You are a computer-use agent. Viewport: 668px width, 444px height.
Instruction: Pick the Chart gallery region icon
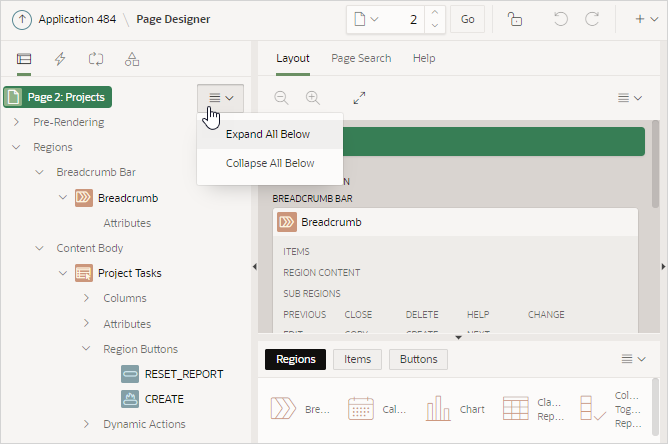click(x=438, y=408)
